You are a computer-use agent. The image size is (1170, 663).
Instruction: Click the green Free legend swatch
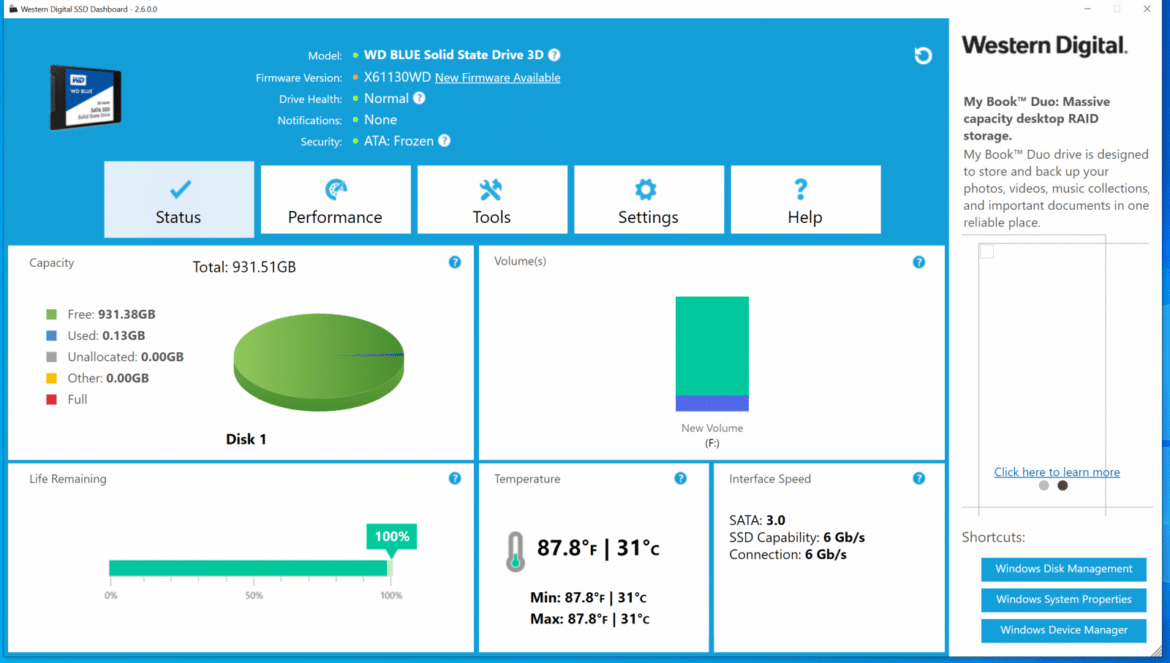51,315
